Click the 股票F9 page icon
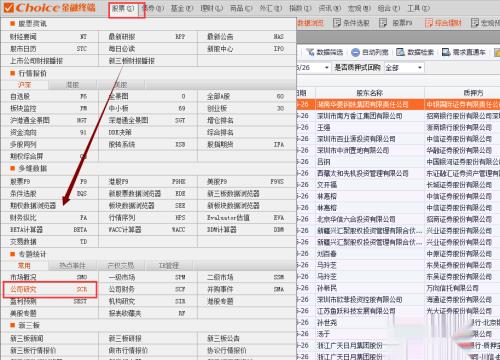Screen dimensions: 500x360 click(x=383, y=23)
